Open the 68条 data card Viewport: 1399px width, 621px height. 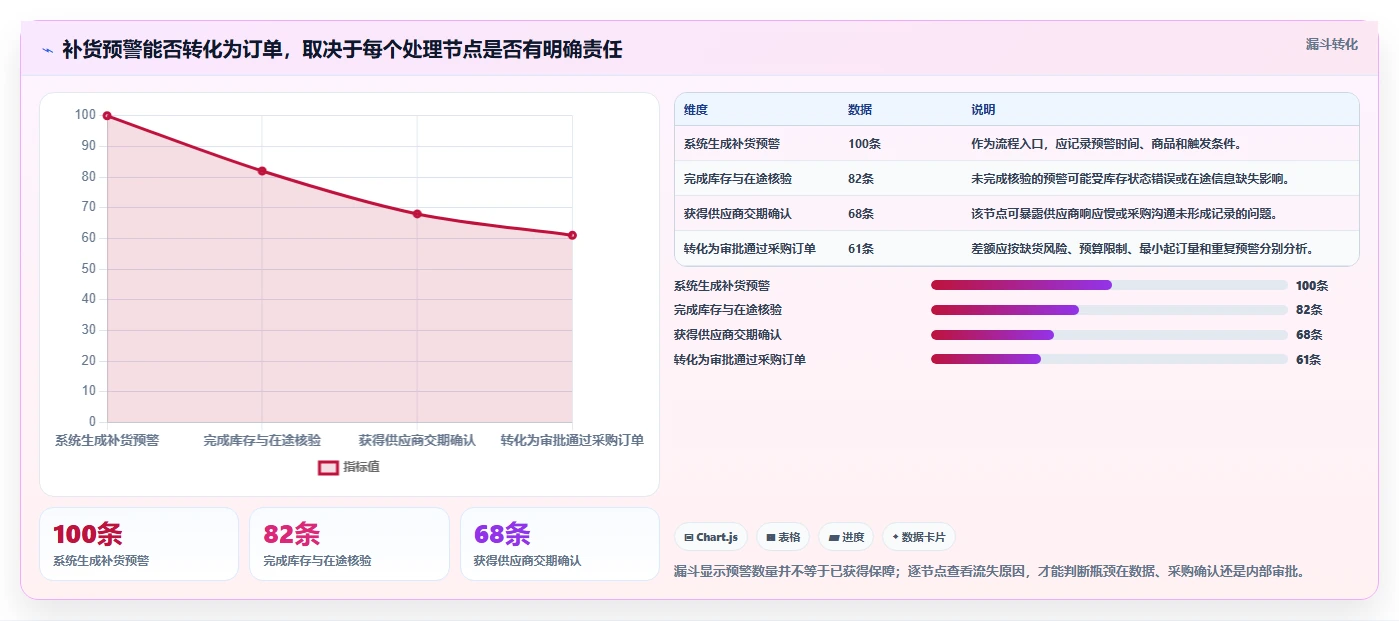560,544
